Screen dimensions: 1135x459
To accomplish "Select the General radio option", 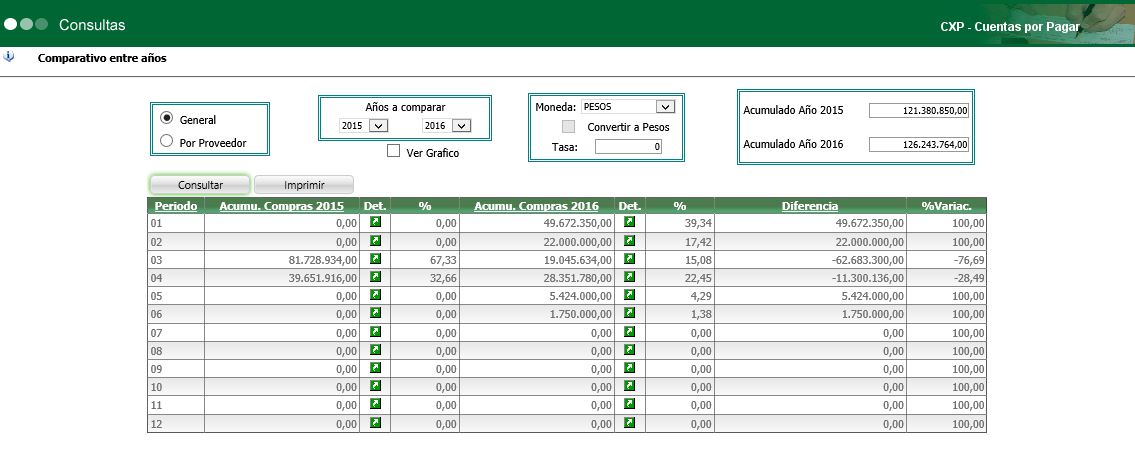I will pos(166,118).
